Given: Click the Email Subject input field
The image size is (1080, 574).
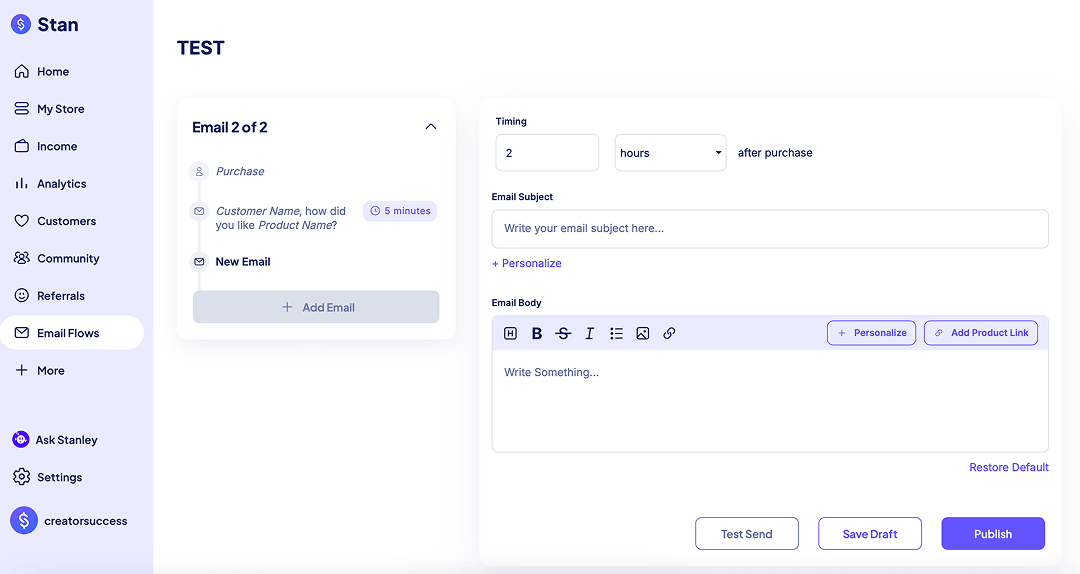Looking at the screenshot, I should [x=770, y=229].
